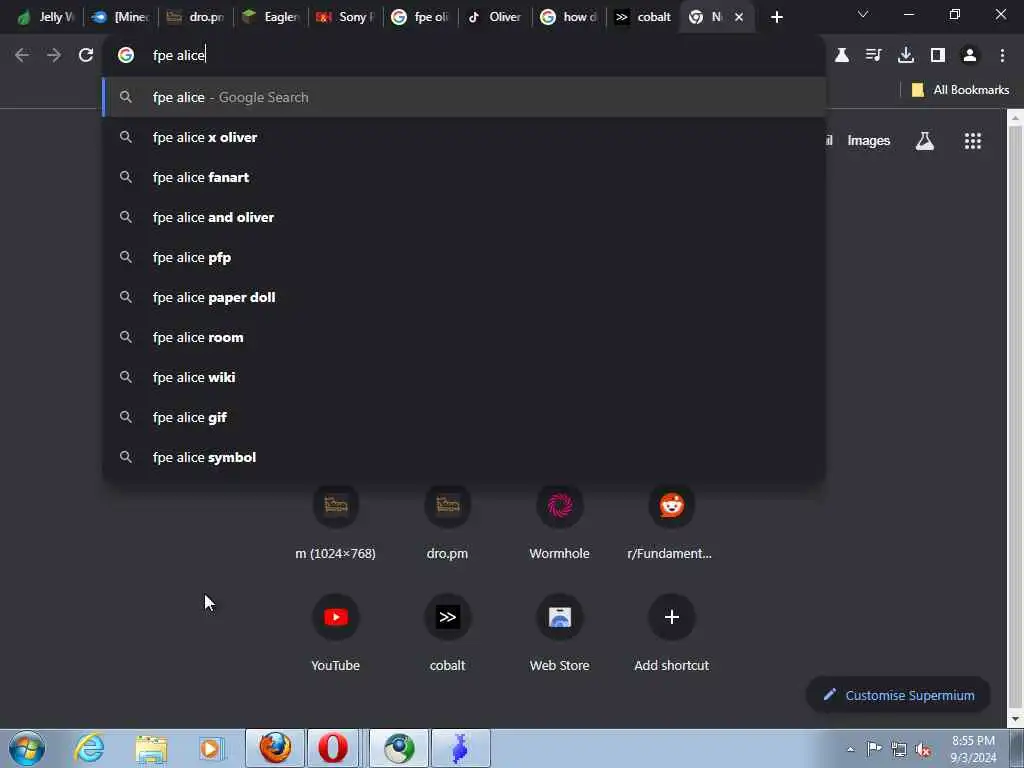1024x768 pixels.
Task: Launch Internet Explorer from the taskbar
Action: 89,748
